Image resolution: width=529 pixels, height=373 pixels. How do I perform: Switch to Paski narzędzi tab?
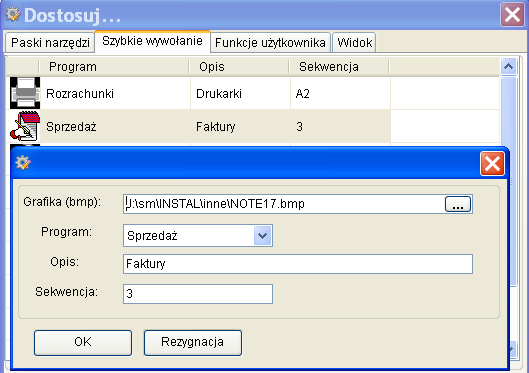[x=50, y=42]
